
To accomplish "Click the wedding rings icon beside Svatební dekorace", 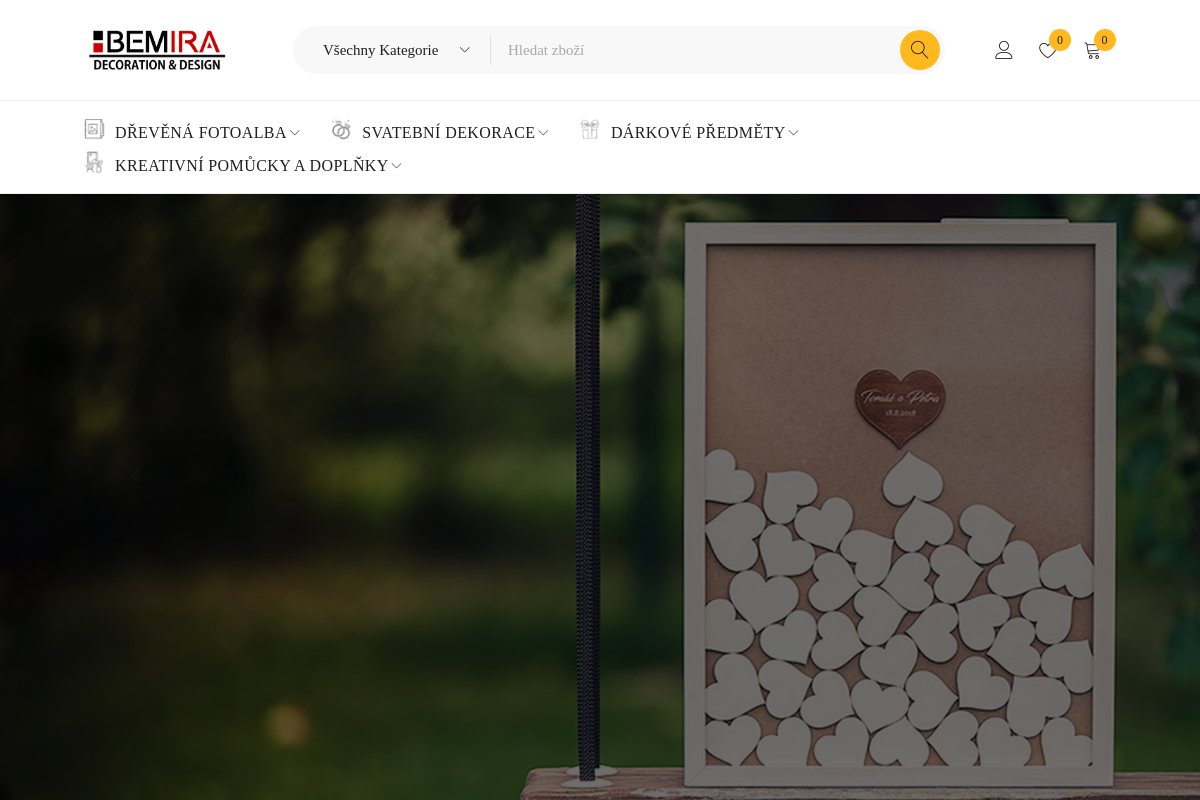I will pos(342,130).
